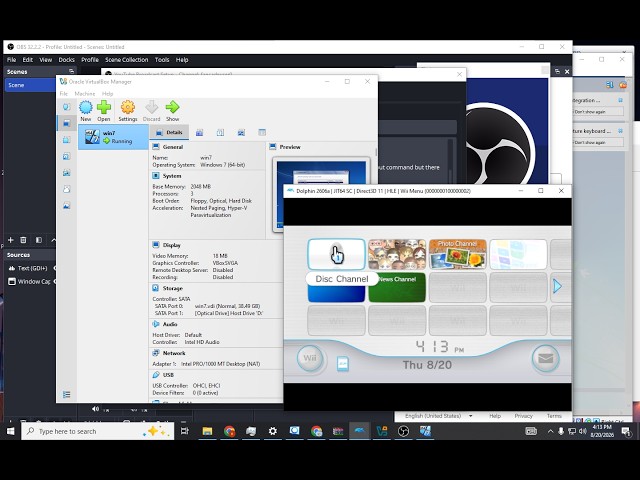Click the Help link near the language dropdown
The height and width of the screenshot is (480, 640).
coord(495,416)
